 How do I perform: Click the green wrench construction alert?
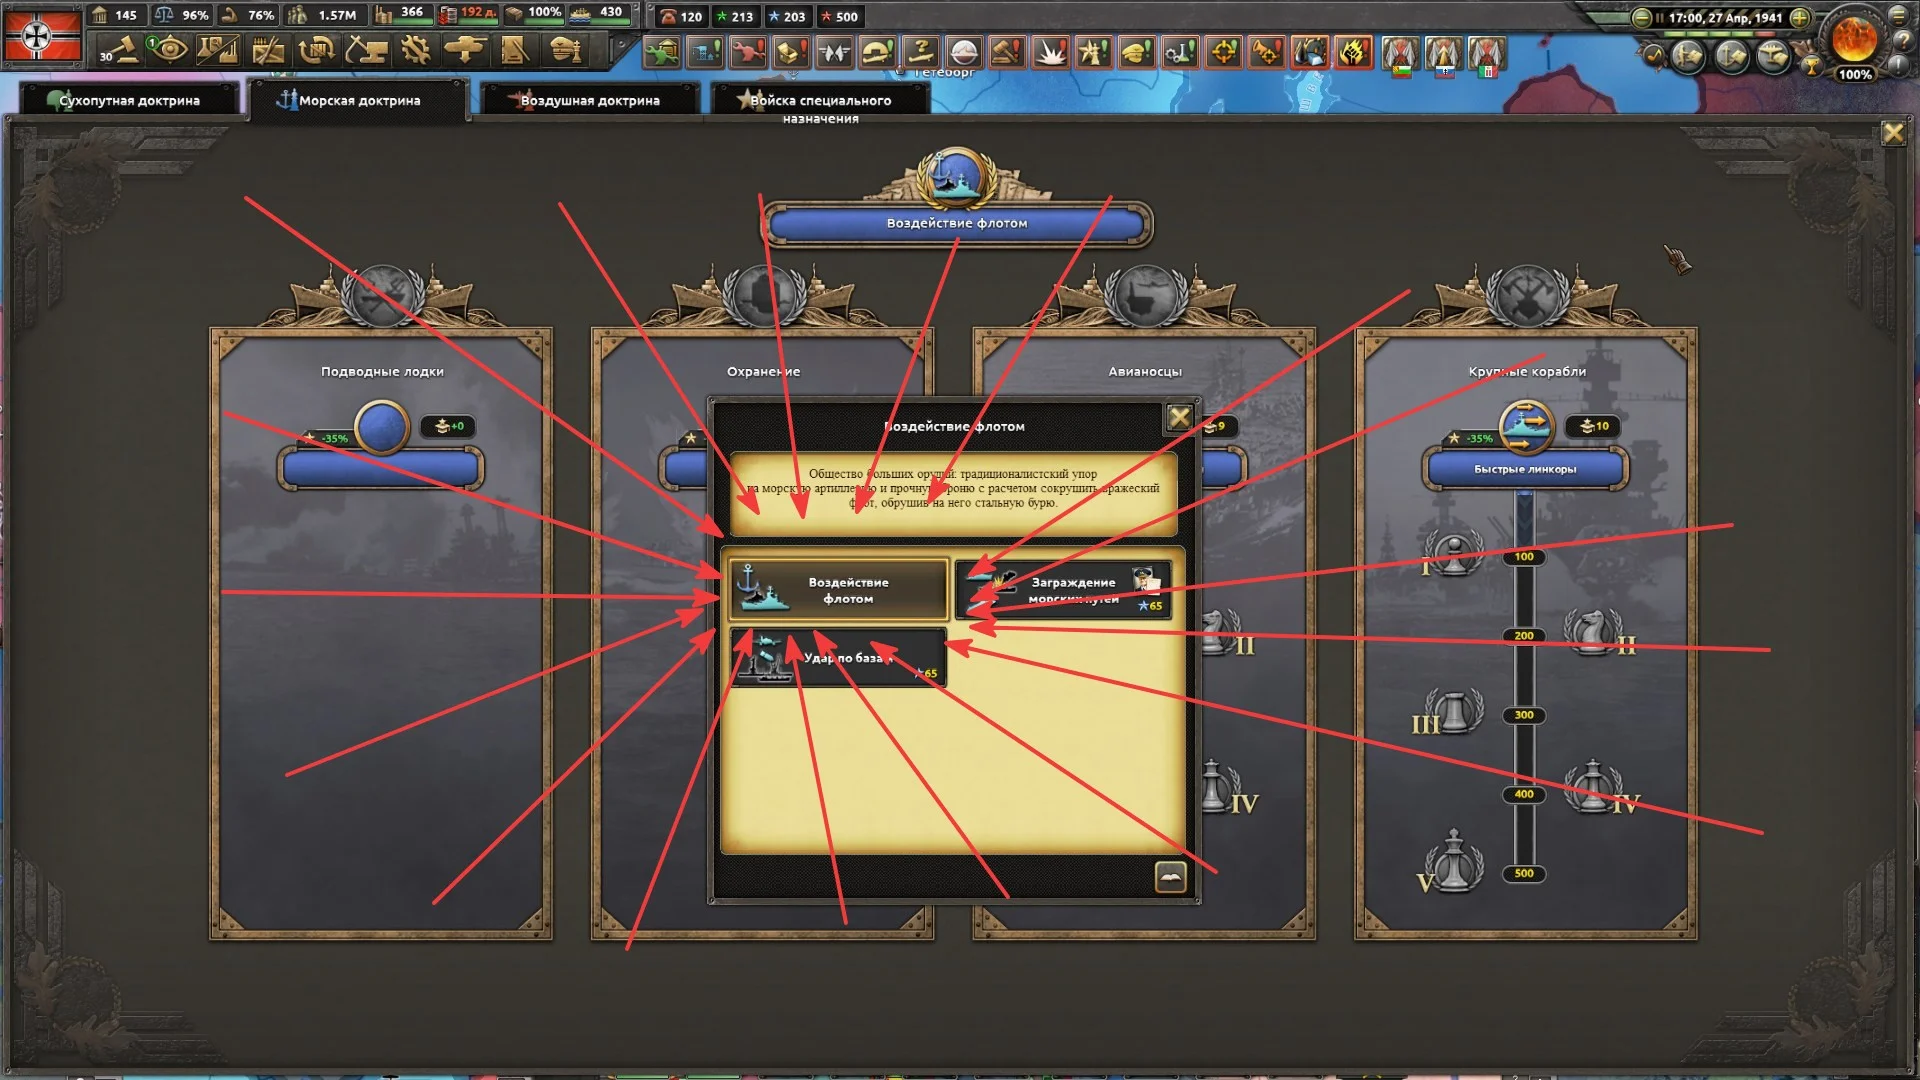tap(661, 51)
